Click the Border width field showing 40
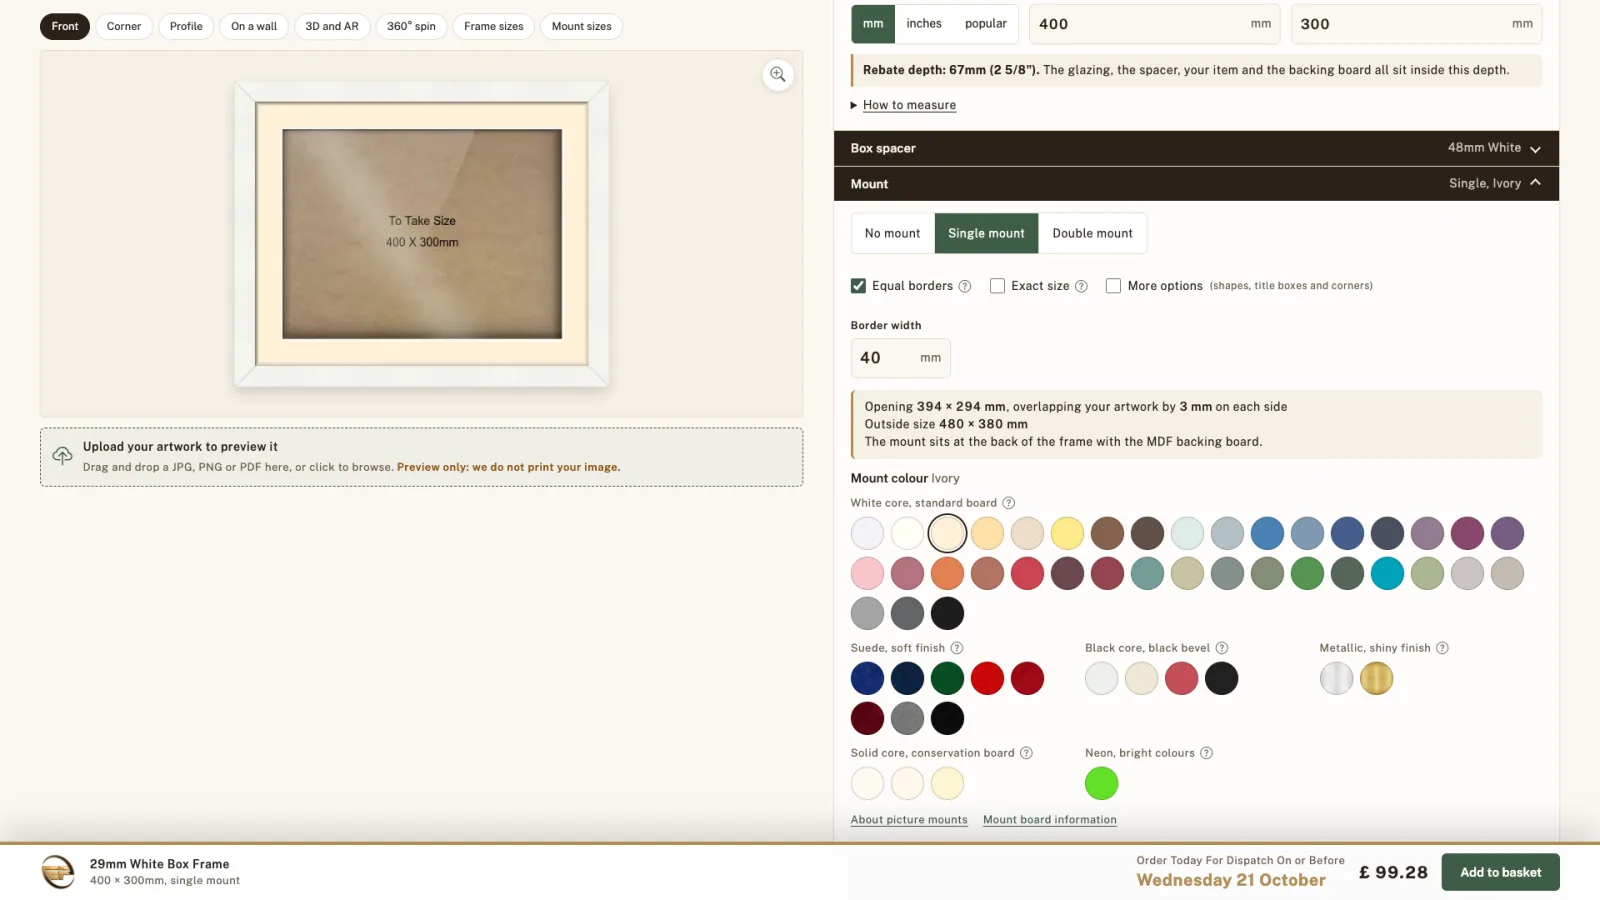The image size is (1600, 900). [x=900, y=358]
